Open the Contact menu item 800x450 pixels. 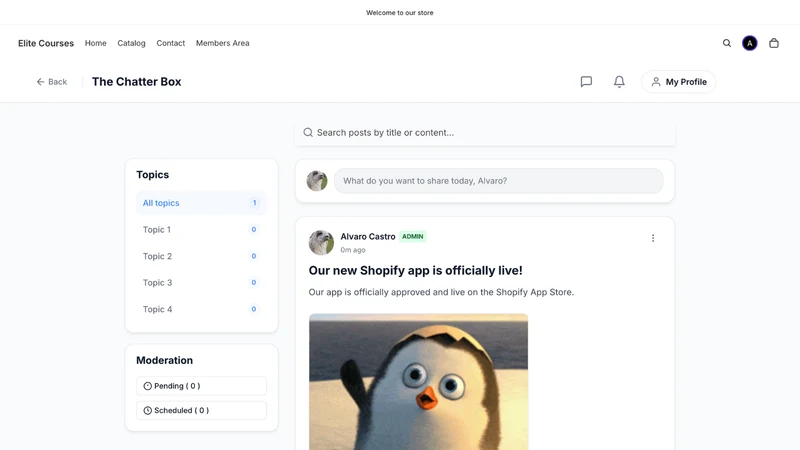click(170, 43)
